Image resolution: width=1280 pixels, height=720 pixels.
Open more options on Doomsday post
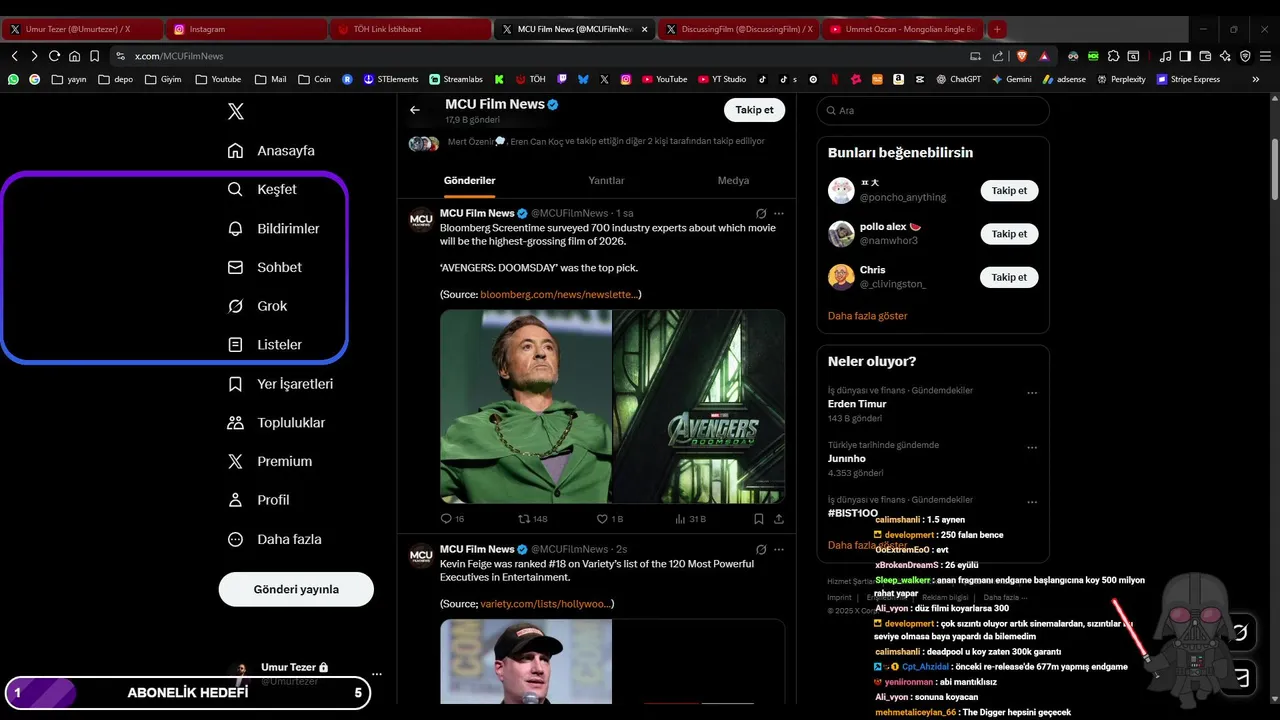[x=779, y=213]
